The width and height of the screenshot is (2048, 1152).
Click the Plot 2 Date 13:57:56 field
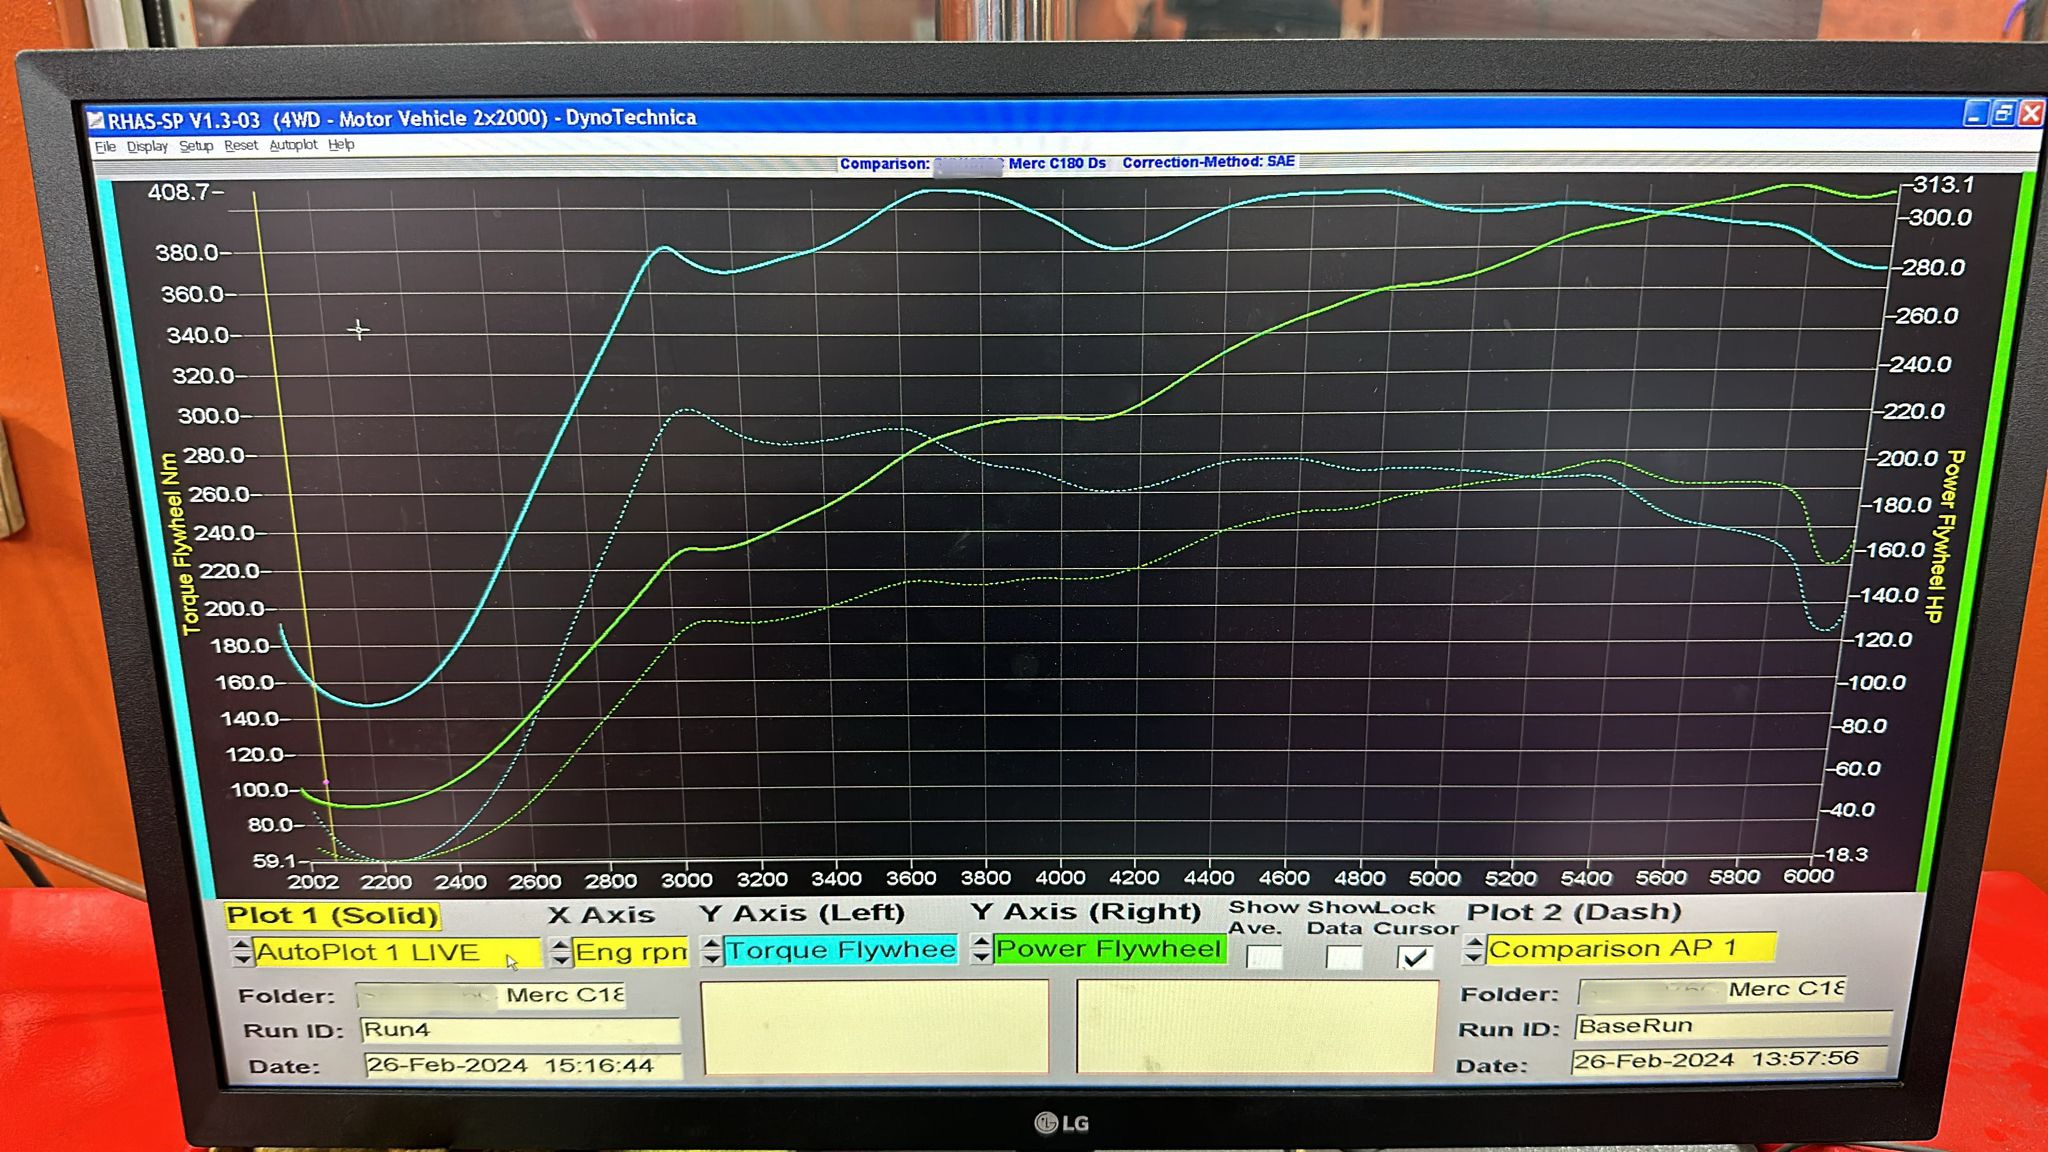[1728, 1059]
